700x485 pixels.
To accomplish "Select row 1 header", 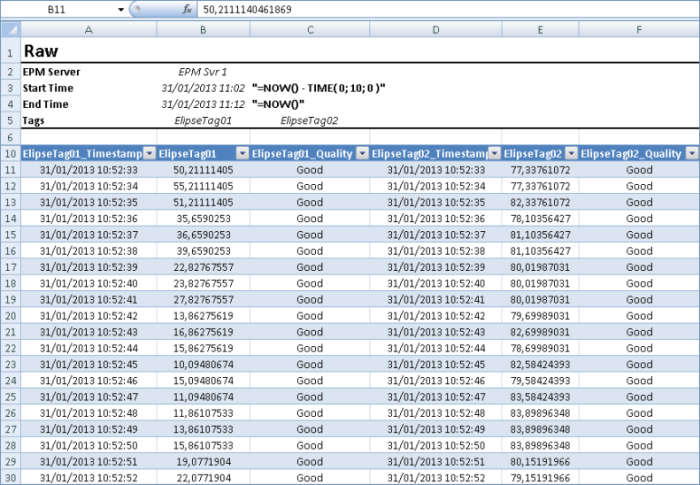I will point(10,50).
